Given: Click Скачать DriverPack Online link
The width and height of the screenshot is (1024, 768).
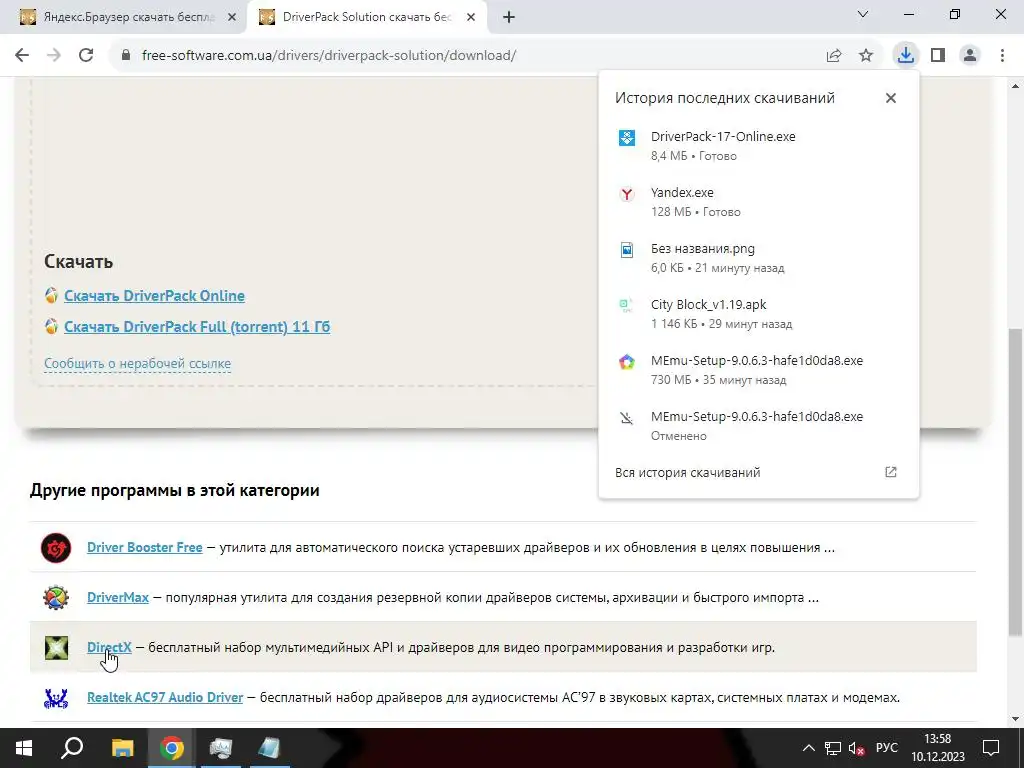Looking at the screenshot, I should [154, 296].
